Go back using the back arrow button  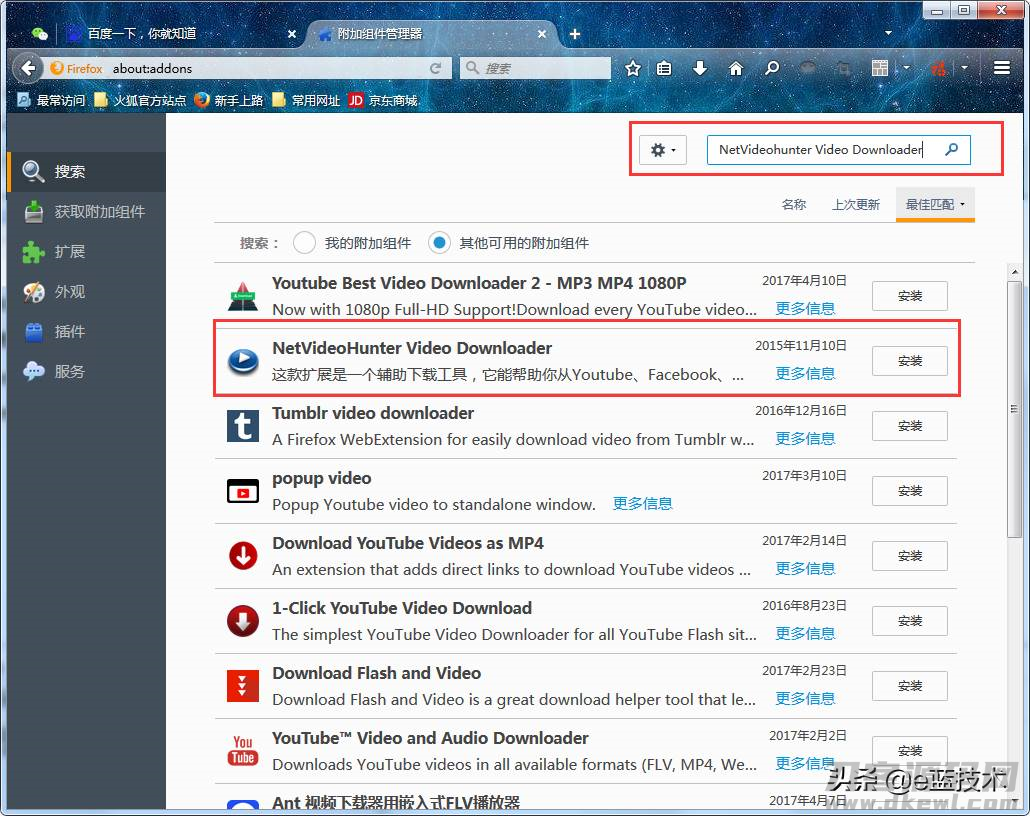tap(27, 68)
